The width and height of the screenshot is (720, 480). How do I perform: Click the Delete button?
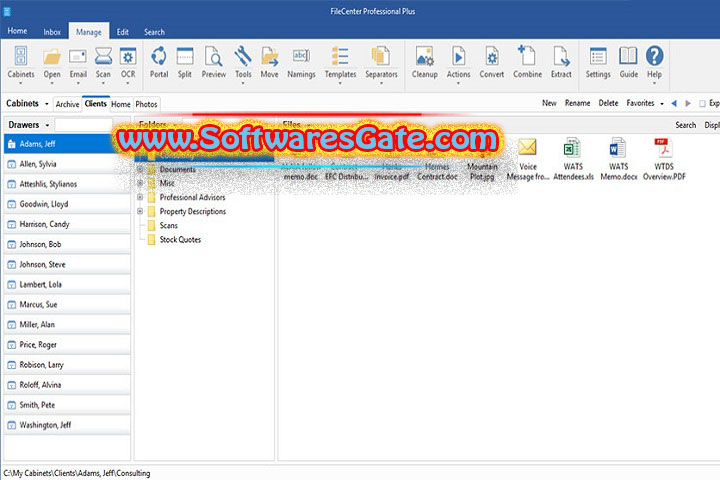coord(608,103)
